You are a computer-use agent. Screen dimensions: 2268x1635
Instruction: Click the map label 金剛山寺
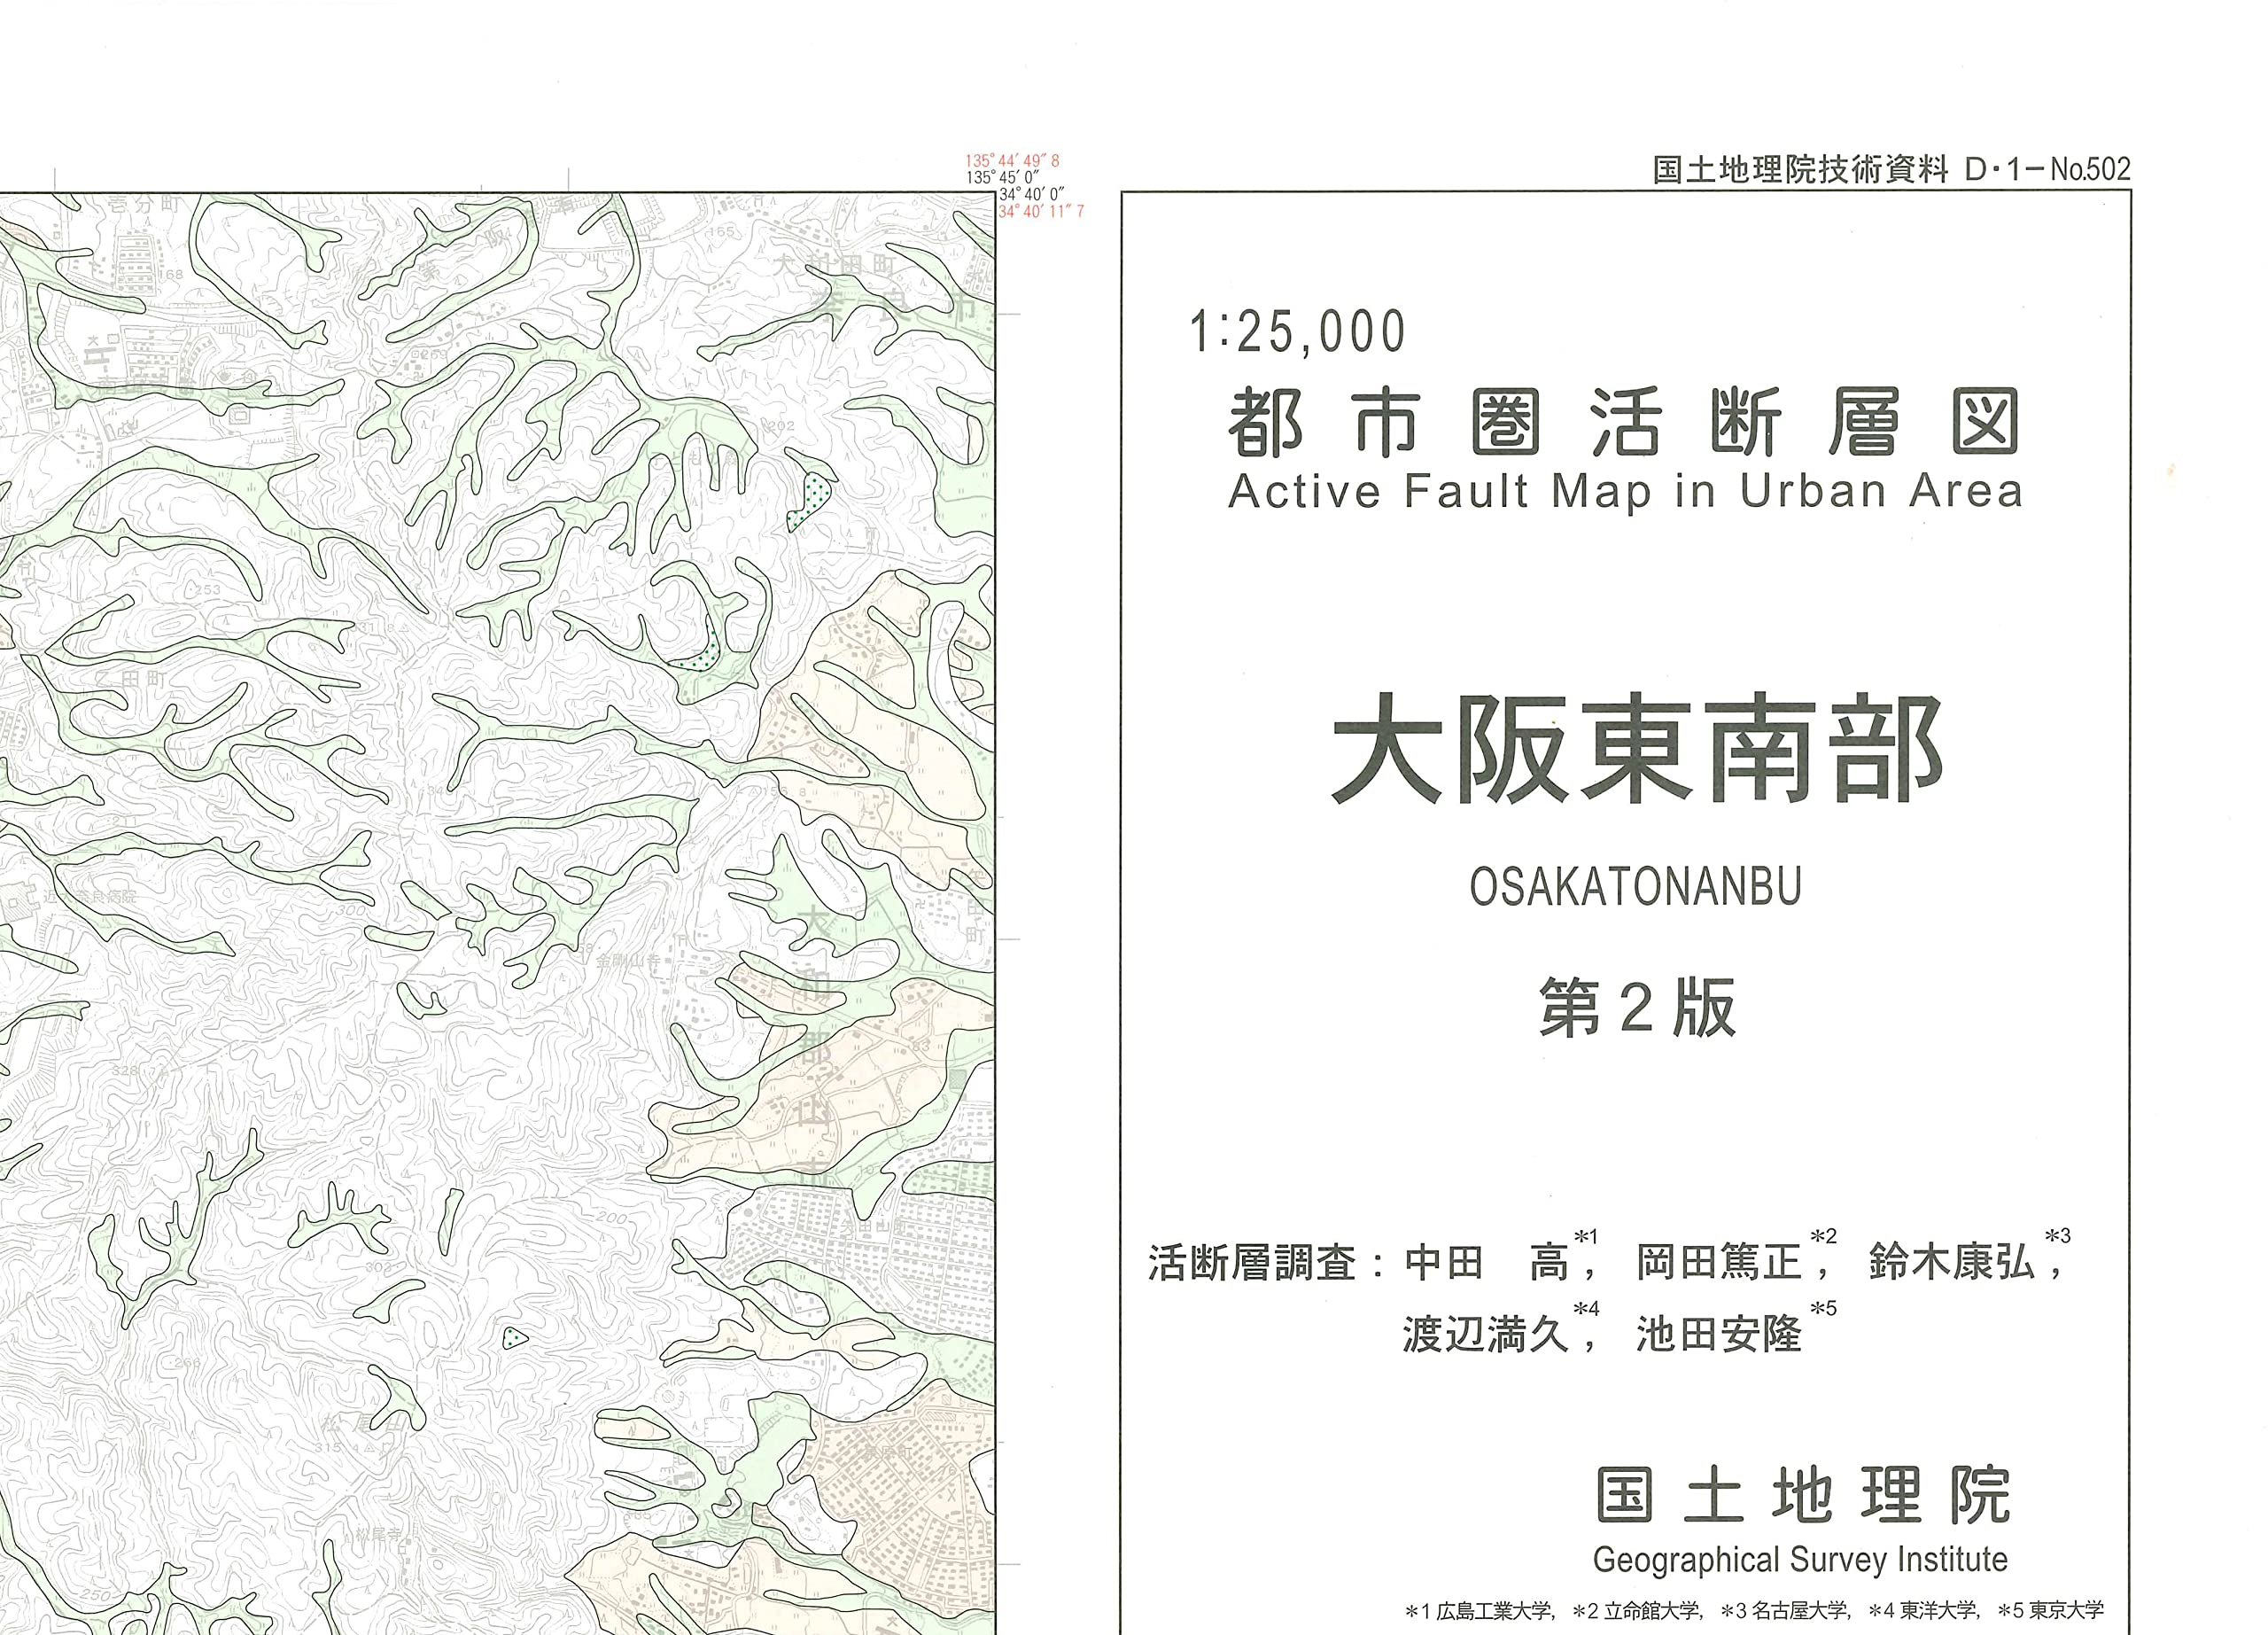[629, 960]
